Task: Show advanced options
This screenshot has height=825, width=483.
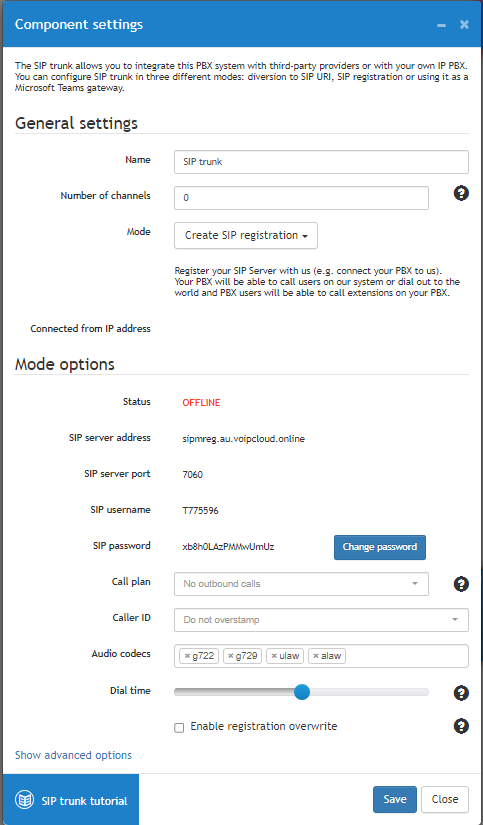Action: click(73, 755)
